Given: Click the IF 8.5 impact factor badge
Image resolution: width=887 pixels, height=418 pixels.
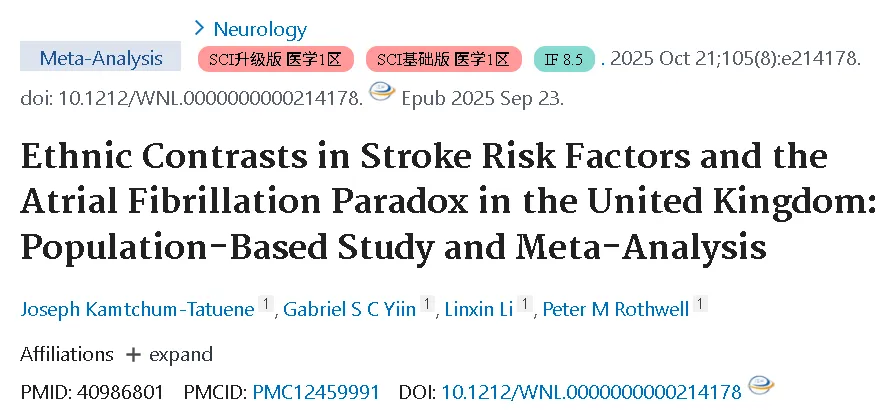Looking at the screenshot, I should (x=564, y=59).
